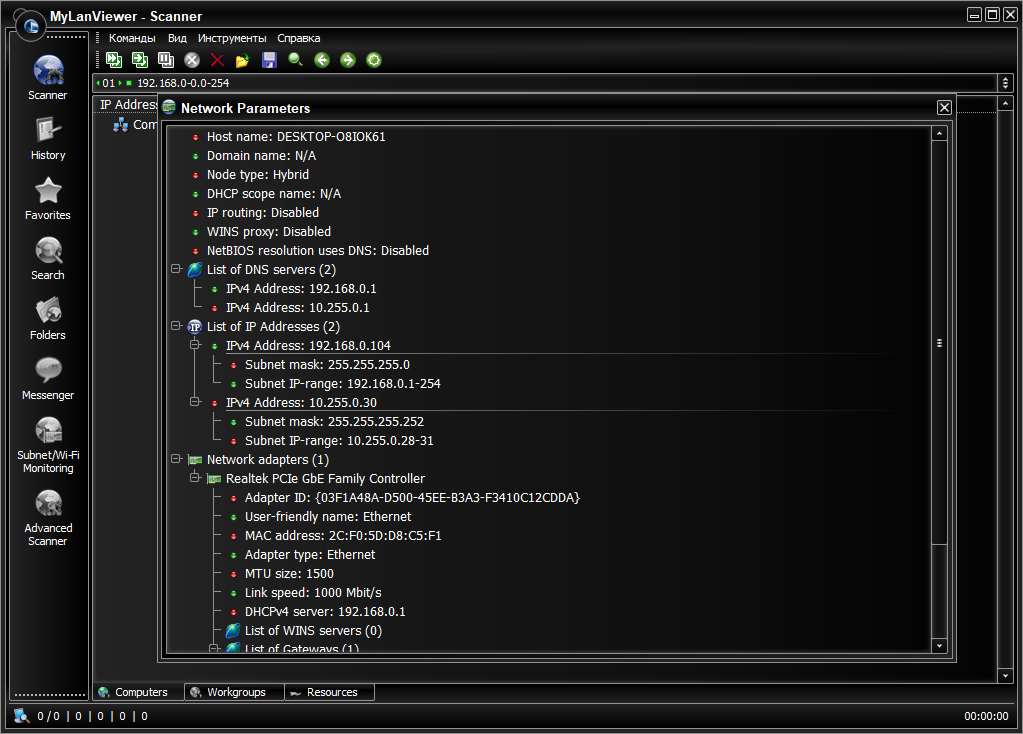1023x734 pixels.
Task: Select the Node type: Hybrid row
Action: 258,175
